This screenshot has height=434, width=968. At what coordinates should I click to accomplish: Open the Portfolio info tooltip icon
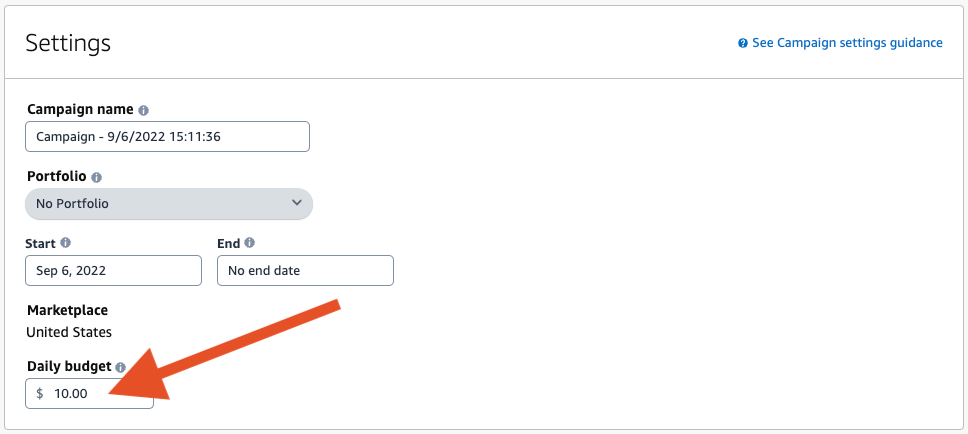[96, 177]
